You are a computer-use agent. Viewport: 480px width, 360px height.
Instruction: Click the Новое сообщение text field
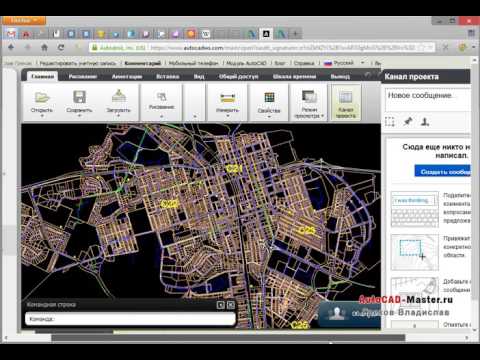428,99
